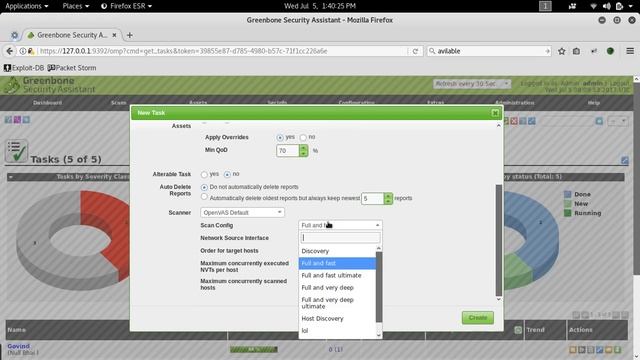Open the Applications menu
Viewport: 640px width, 360px height.
[27, 6]
